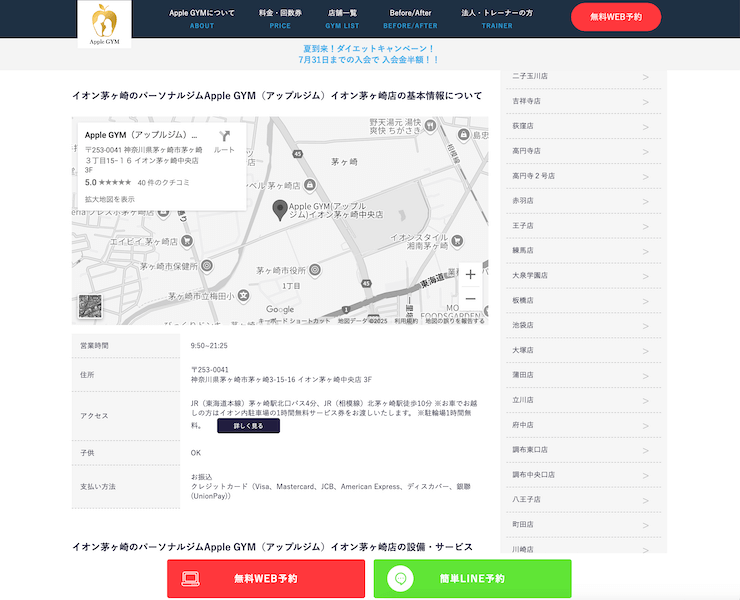Viewport: 740px width, 600px height.
Task: Open the 法人・トレーナーの方 TRAINER menu
Action: pyautogui.click(x=497, y=19)
